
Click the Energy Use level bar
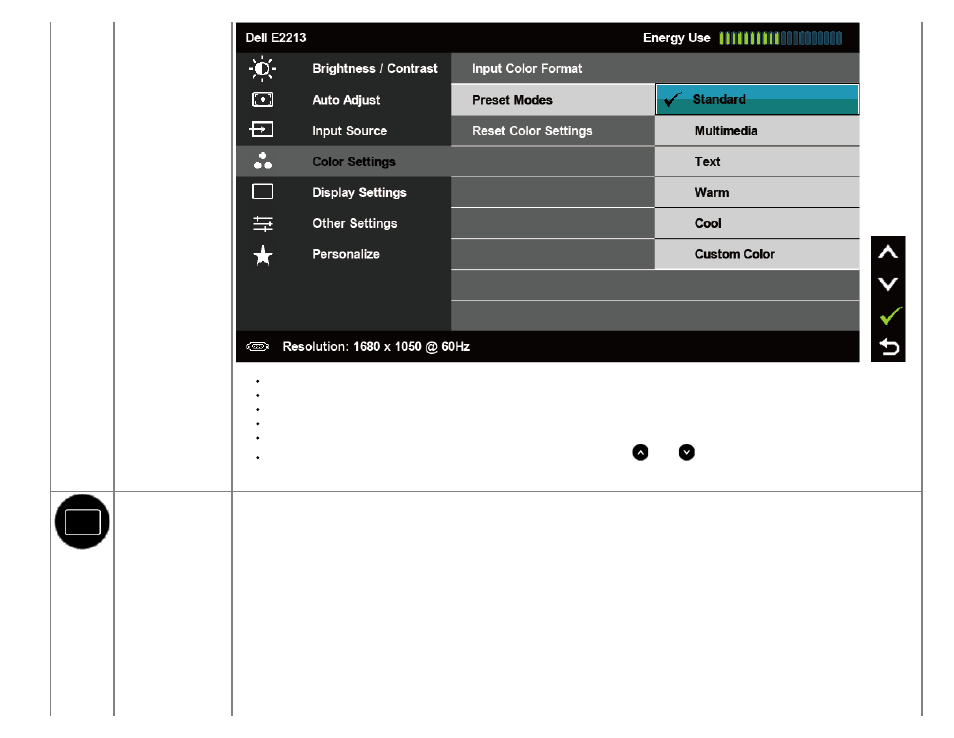pos(781,38)
